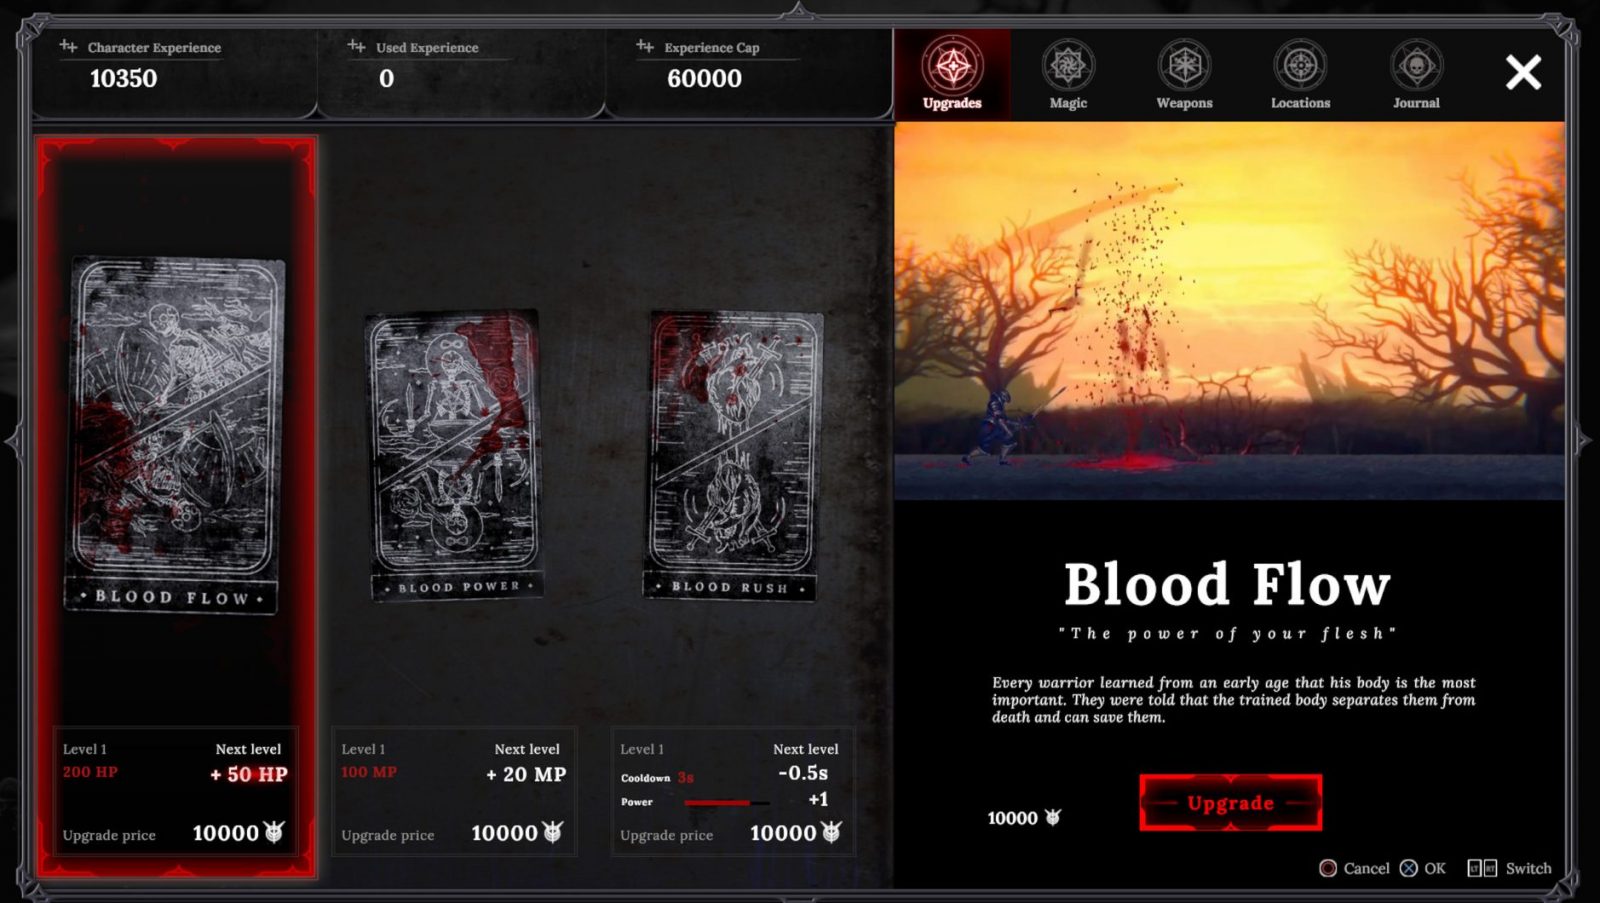The height and width of the screenshot is (903, 1600).
Task: Click the Blood Flow next level panel
Action: (x=176, y=791)
